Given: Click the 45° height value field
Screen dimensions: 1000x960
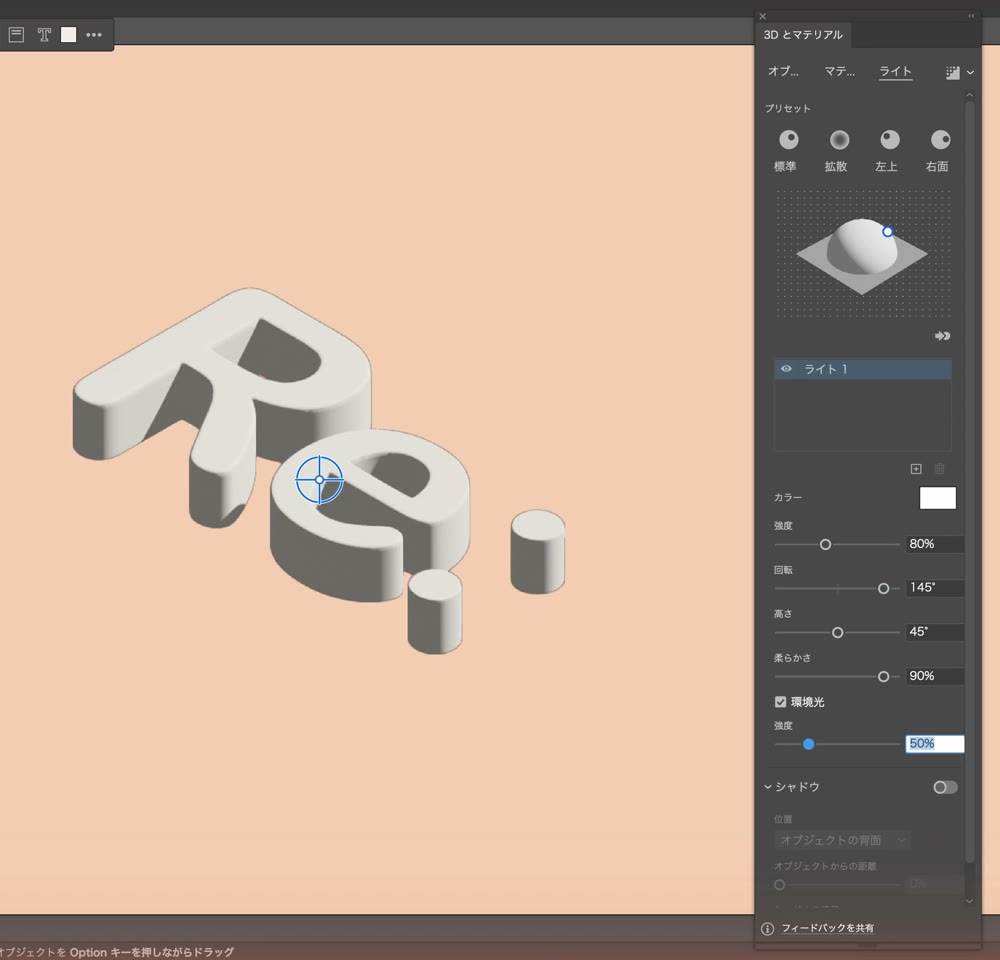Looking at the screenshot, I should point(934,632).
